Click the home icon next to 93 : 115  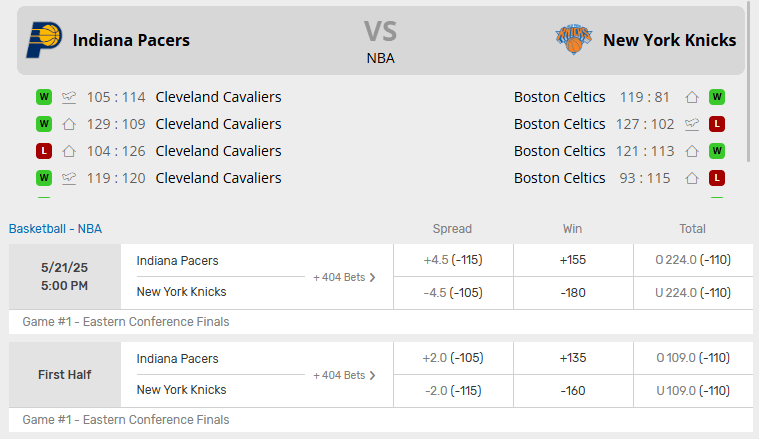pyautogui.click(x=692, y=179)
